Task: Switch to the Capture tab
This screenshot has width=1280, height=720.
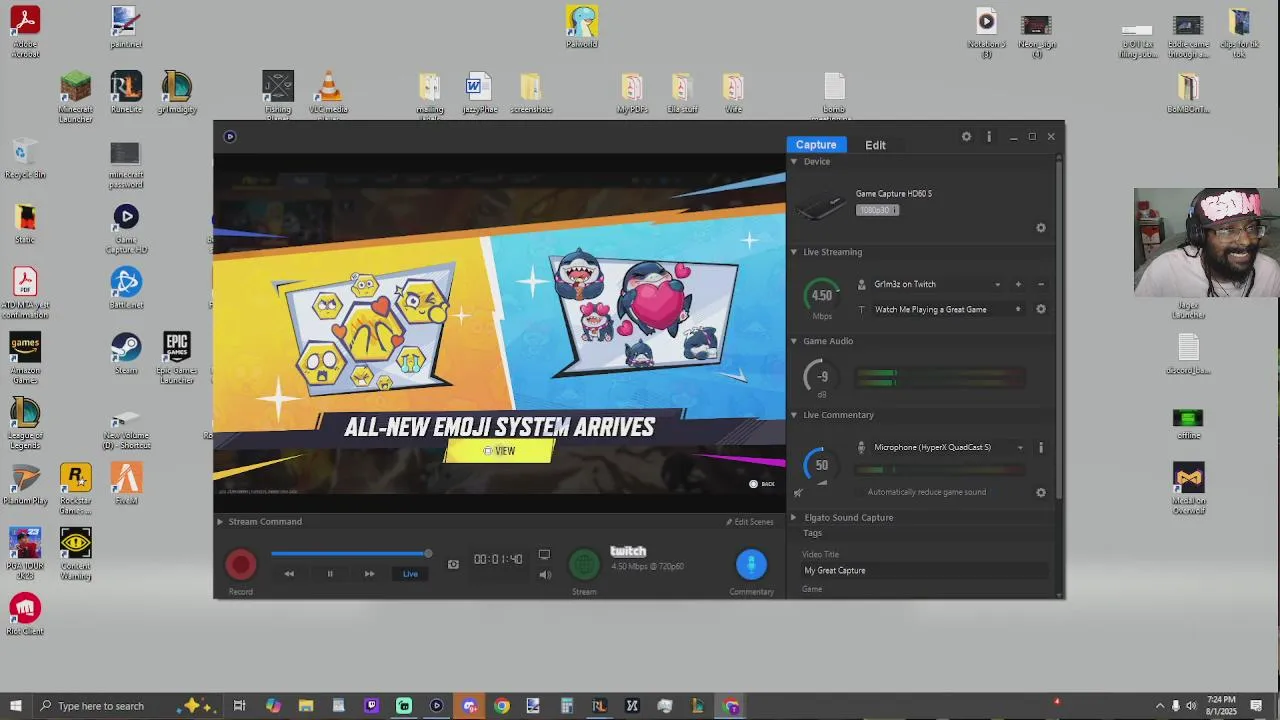Action: 816,145
